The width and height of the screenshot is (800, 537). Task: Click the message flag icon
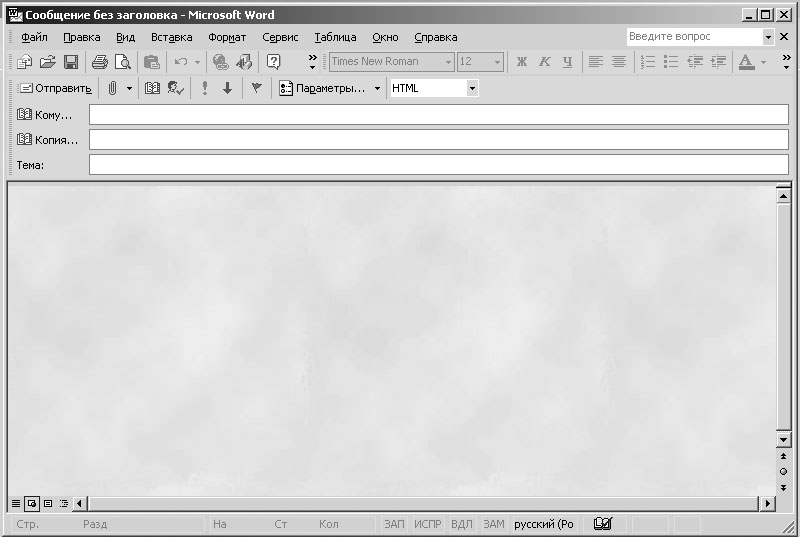(256, 88)
